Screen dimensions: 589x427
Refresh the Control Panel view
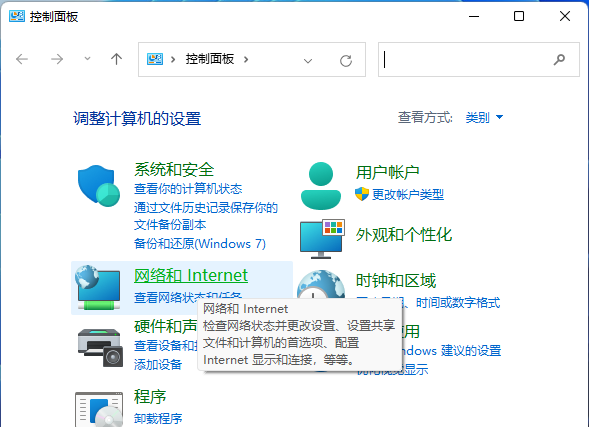tap(346, 60)
